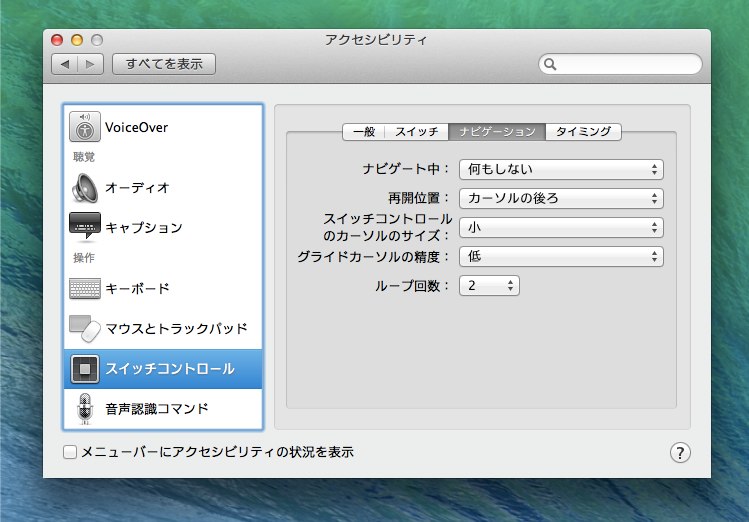Screen dimensions: 749x522
Task: Select the キャプション text label
Action: point(144,227)
